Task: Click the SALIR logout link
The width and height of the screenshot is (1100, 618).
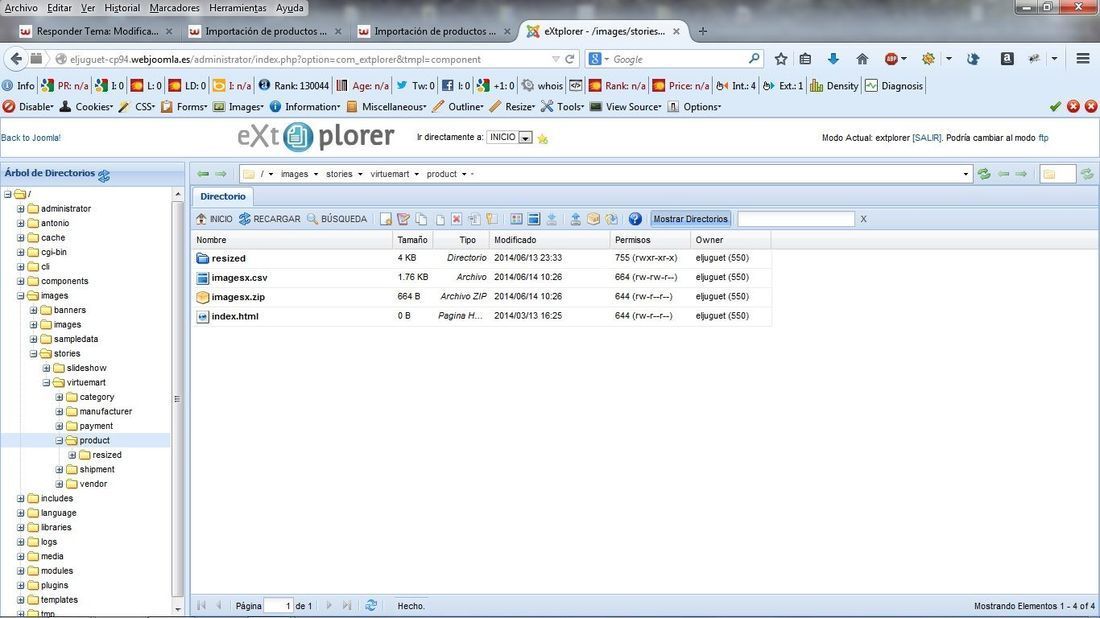Action: coord(927,138)
